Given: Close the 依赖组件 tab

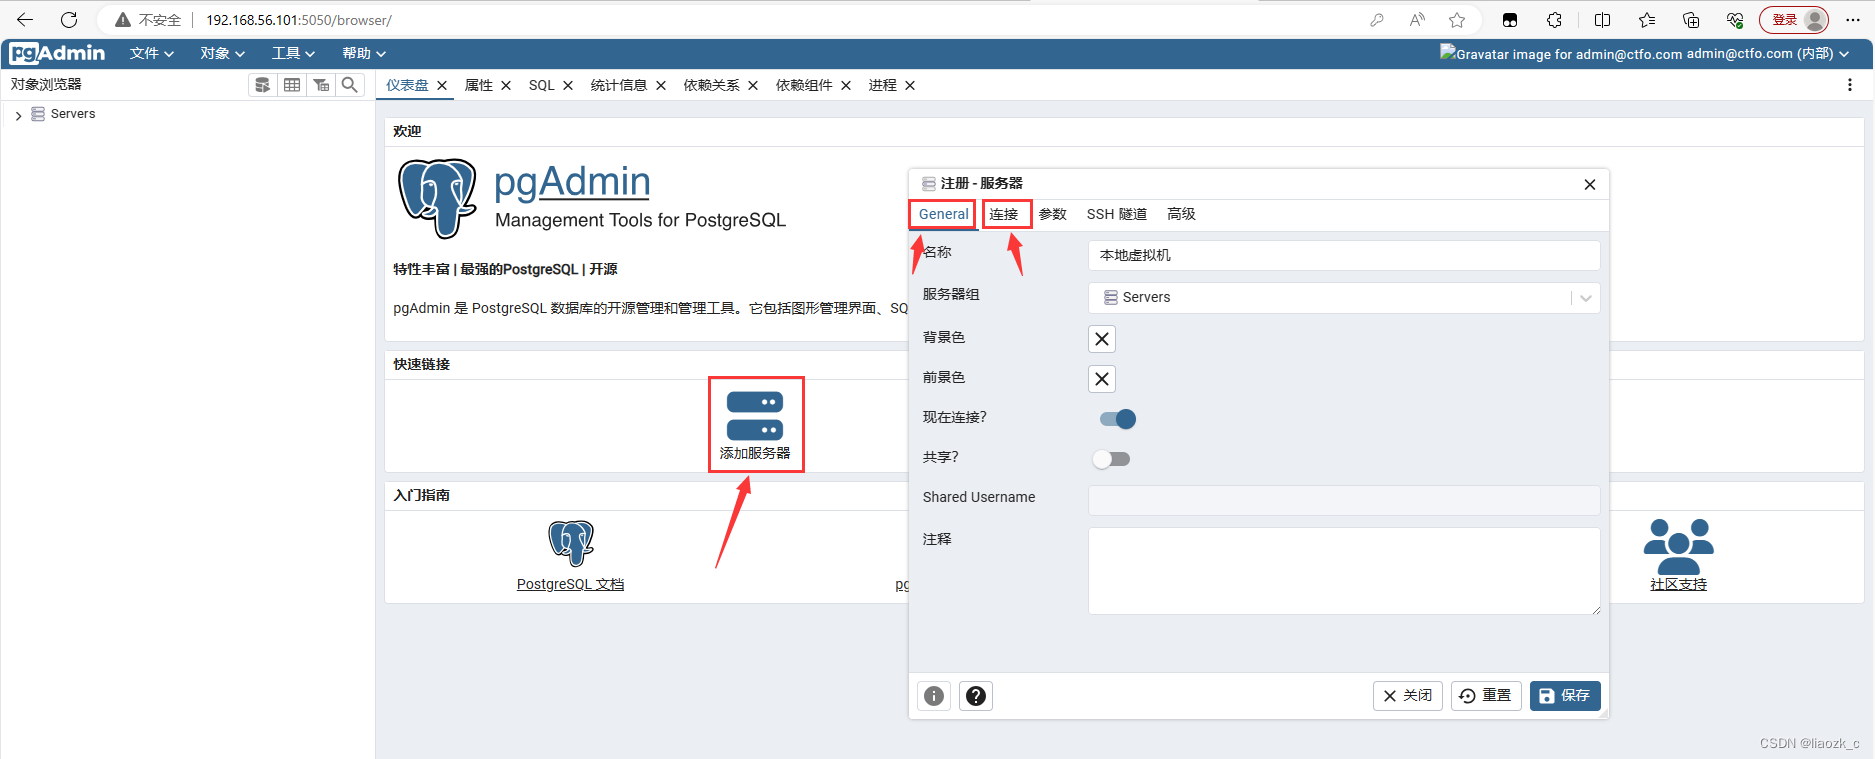Looking at the screenshot, I should pos(846,86).
